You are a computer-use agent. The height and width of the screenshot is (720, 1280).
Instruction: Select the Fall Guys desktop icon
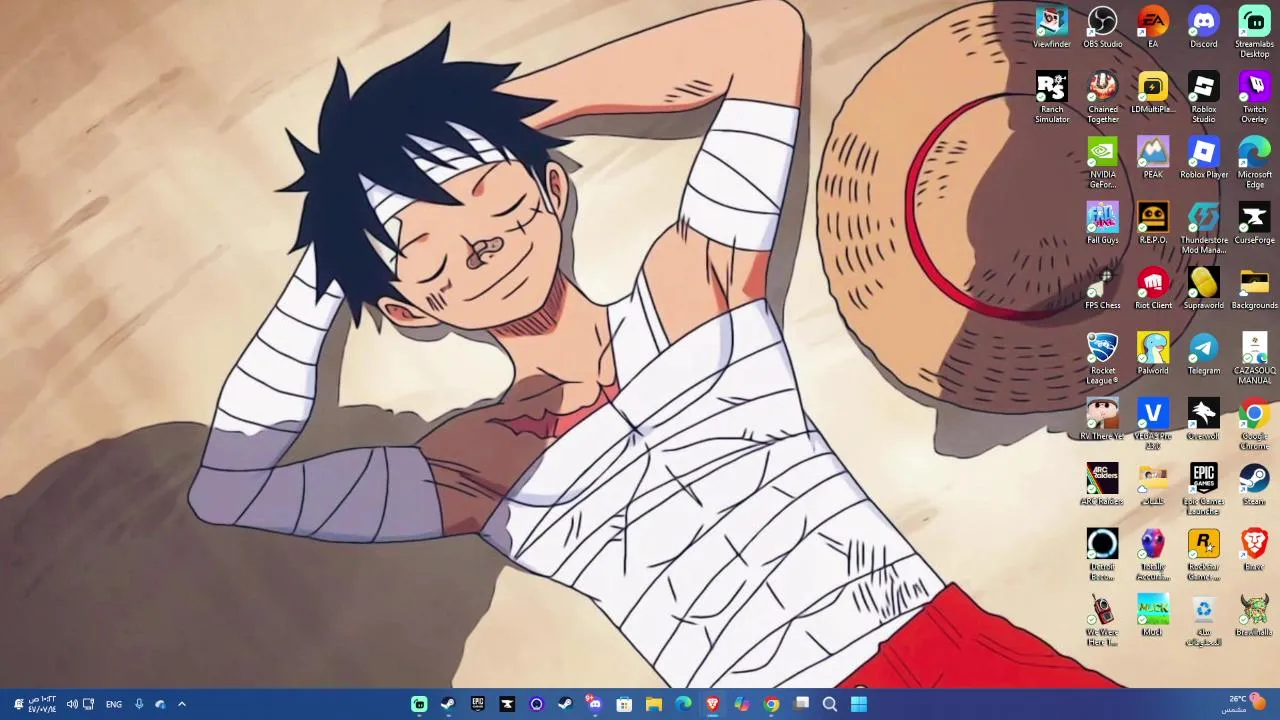[1103, 223]
